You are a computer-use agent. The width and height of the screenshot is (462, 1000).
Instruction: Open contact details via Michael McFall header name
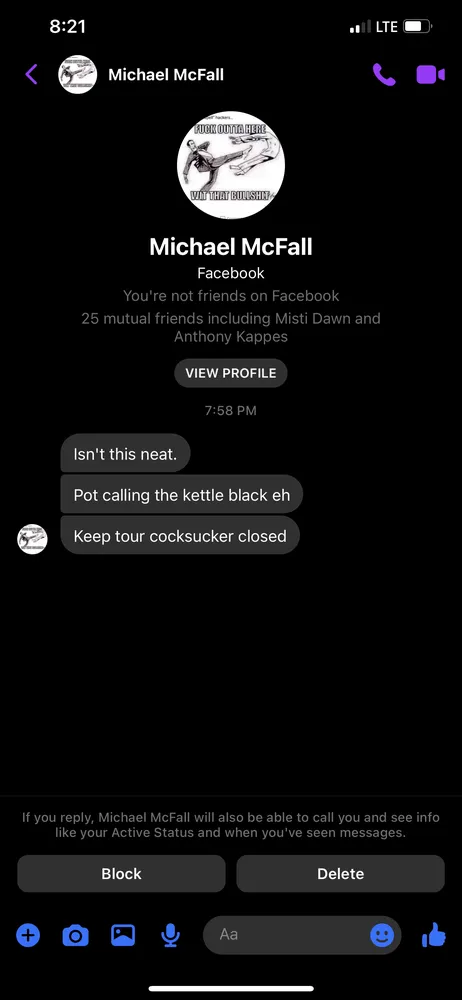pyautogui.click(x=166, y=75)
